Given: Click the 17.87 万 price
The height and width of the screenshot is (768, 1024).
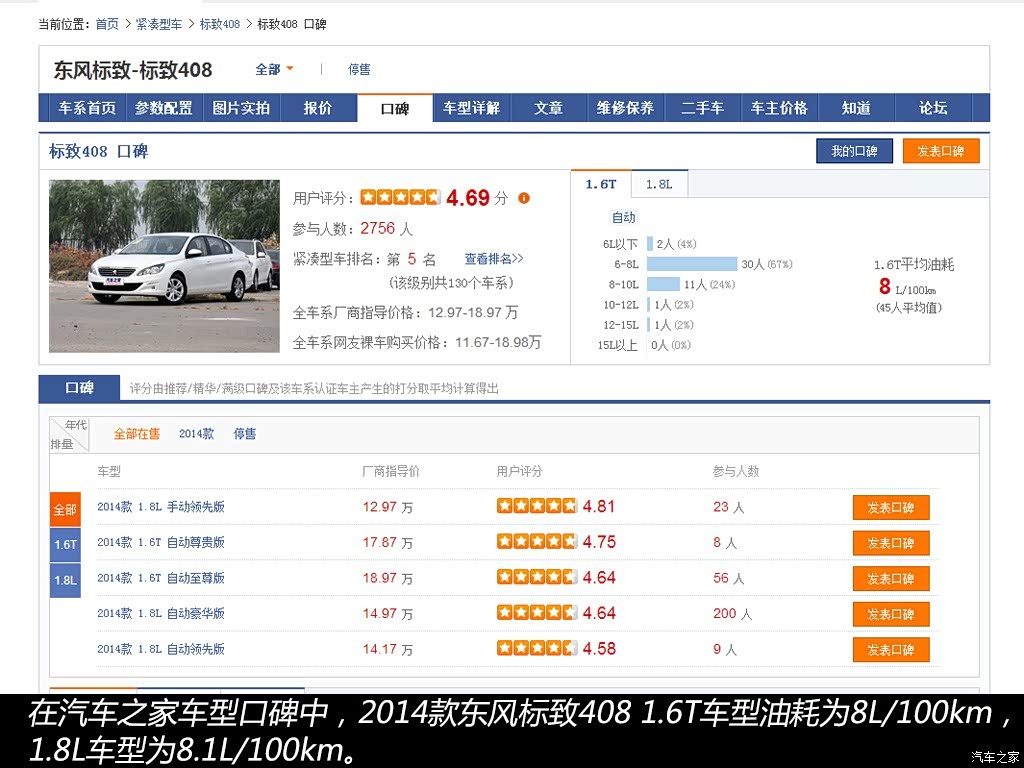Looking at the screenshot, I should (x=388, y=542).
